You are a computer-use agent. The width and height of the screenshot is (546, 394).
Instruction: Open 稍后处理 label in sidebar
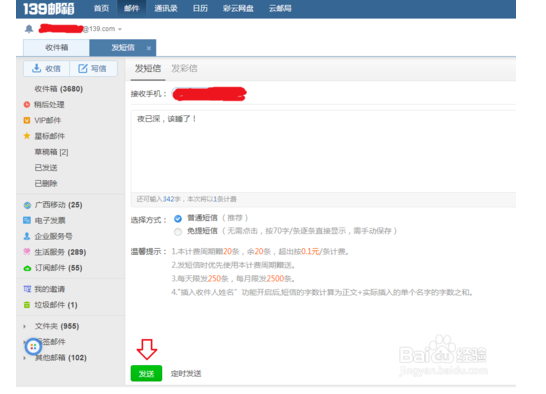tap(49, 105)
